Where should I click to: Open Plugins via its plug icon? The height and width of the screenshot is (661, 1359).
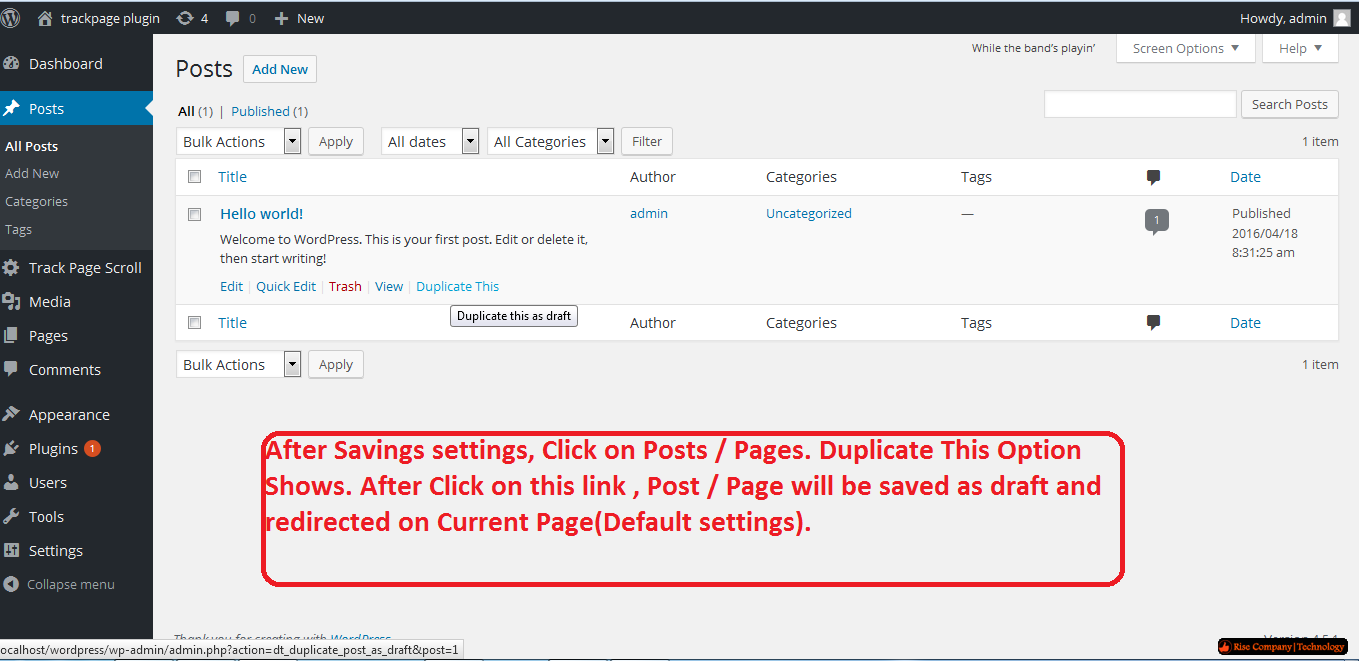[x=12, y=449]
